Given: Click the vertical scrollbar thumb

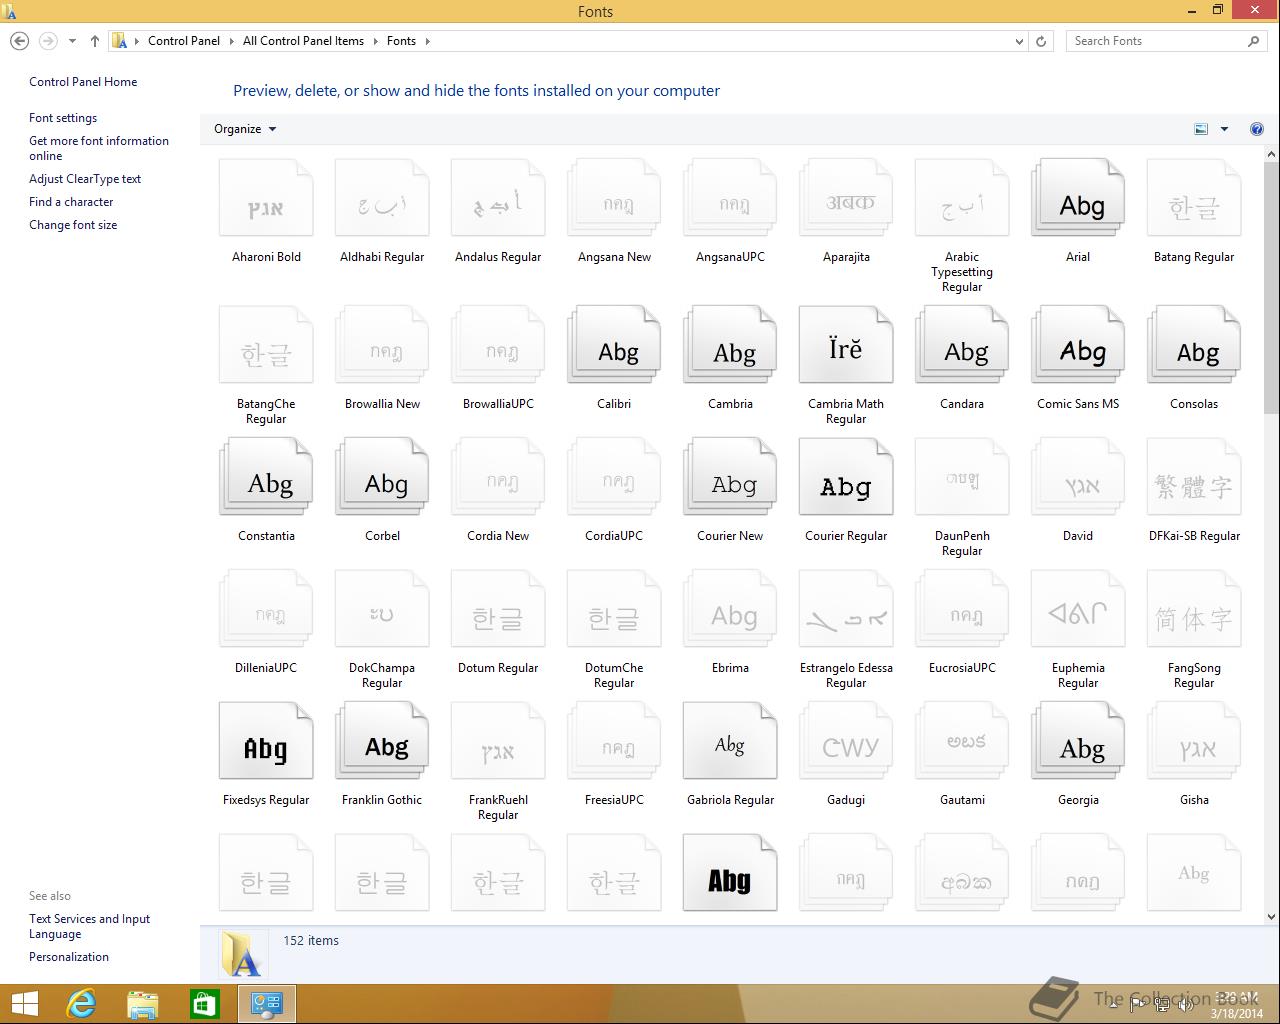Looking at the screenshot, I should pyautogui.click(x=1272, y=287).
